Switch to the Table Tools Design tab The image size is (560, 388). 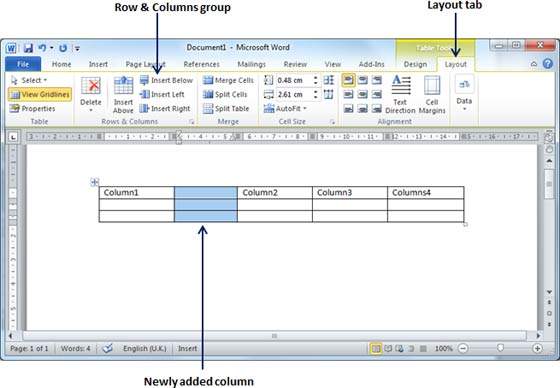point(415,64)
